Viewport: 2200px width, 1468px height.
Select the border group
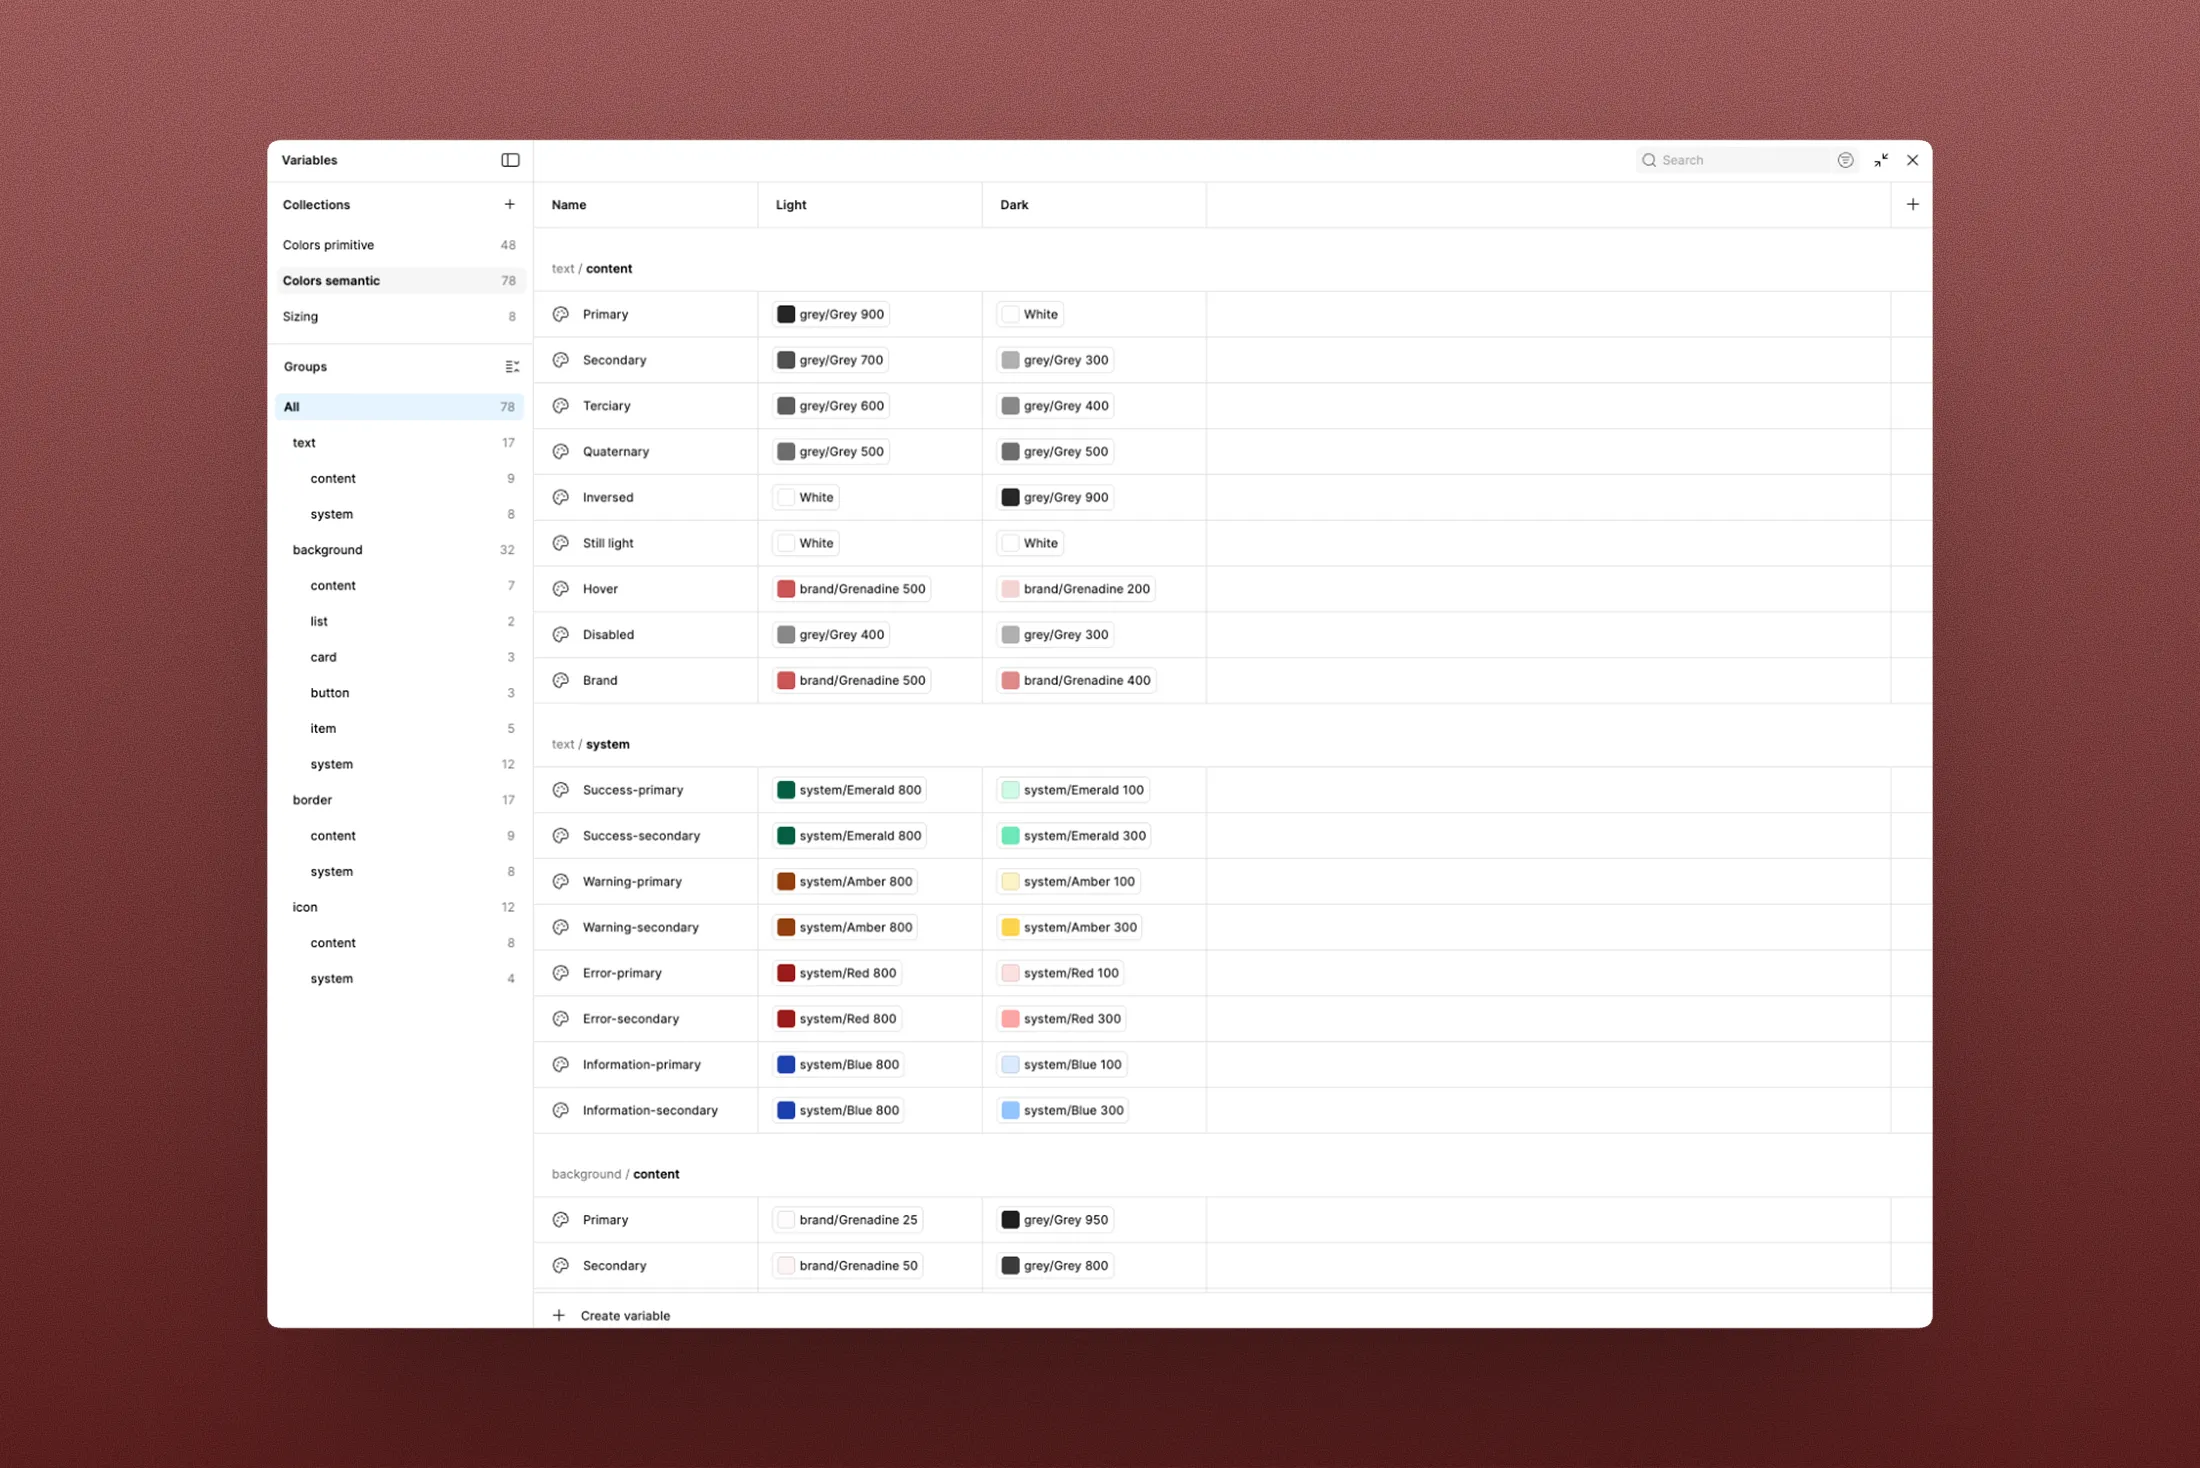tap(400, 800)
